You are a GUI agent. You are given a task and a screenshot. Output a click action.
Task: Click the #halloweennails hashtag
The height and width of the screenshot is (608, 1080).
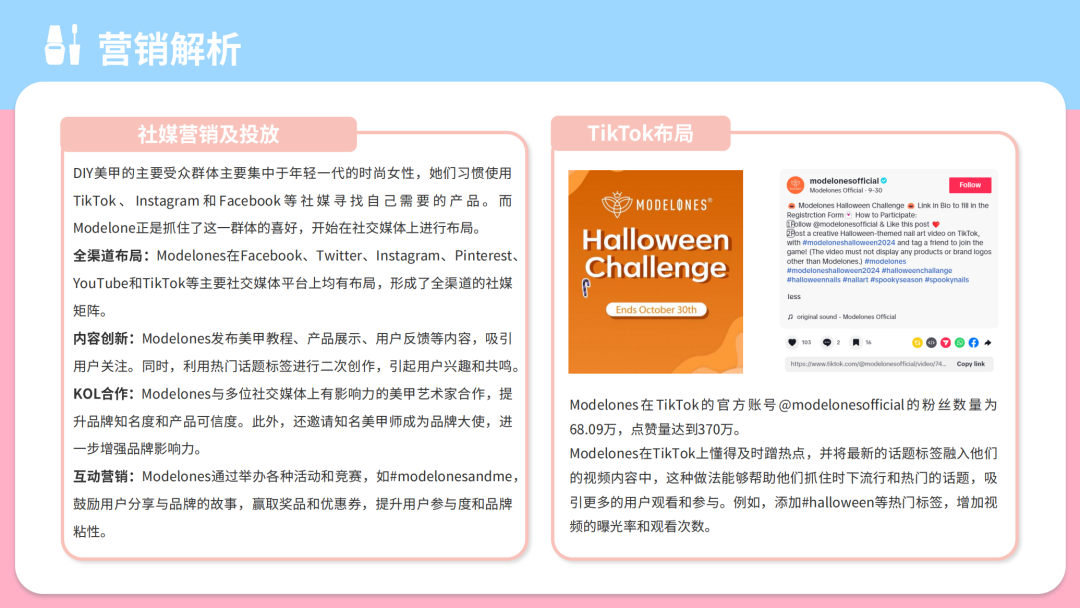tap(813, 280)
